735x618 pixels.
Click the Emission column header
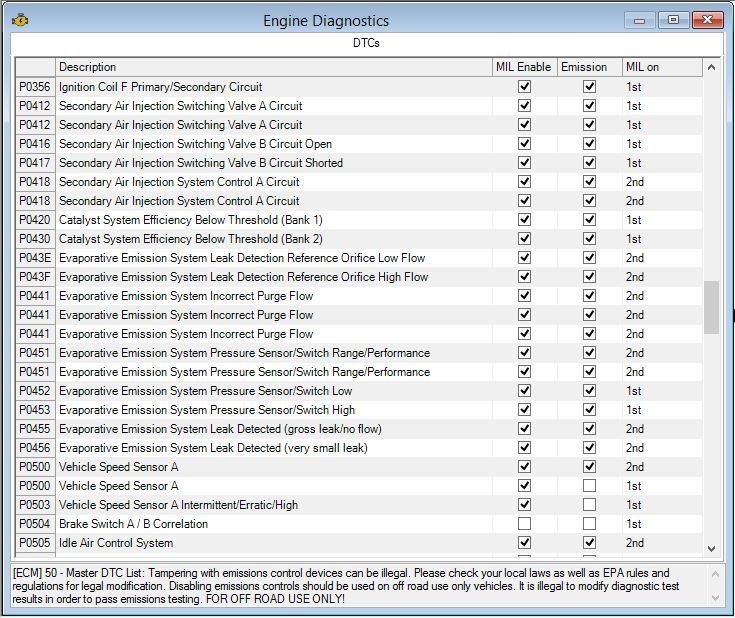click(x=590, y=67)
